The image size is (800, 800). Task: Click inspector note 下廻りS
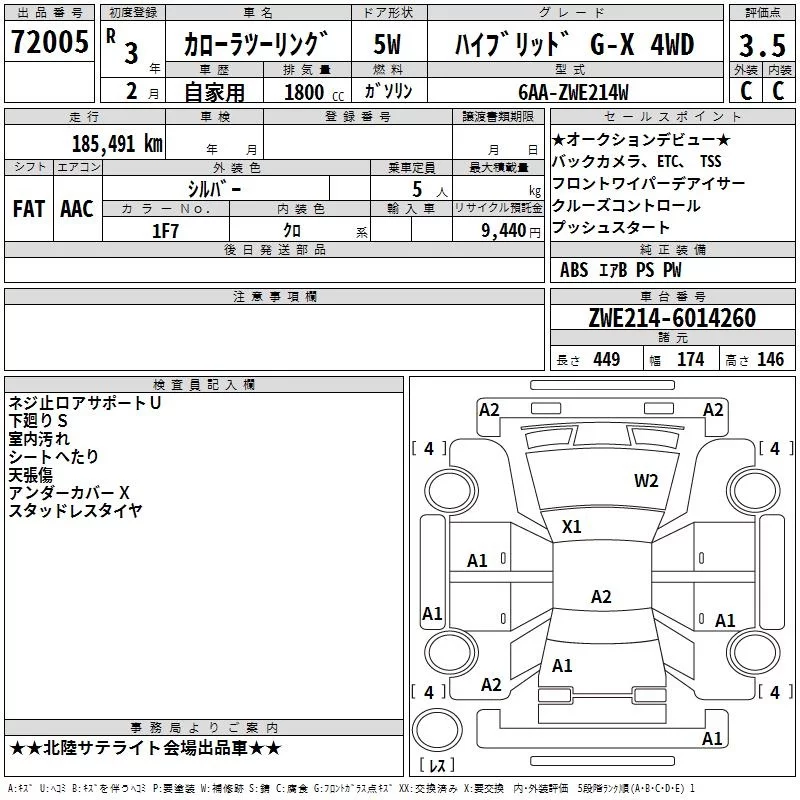(38, 421)
